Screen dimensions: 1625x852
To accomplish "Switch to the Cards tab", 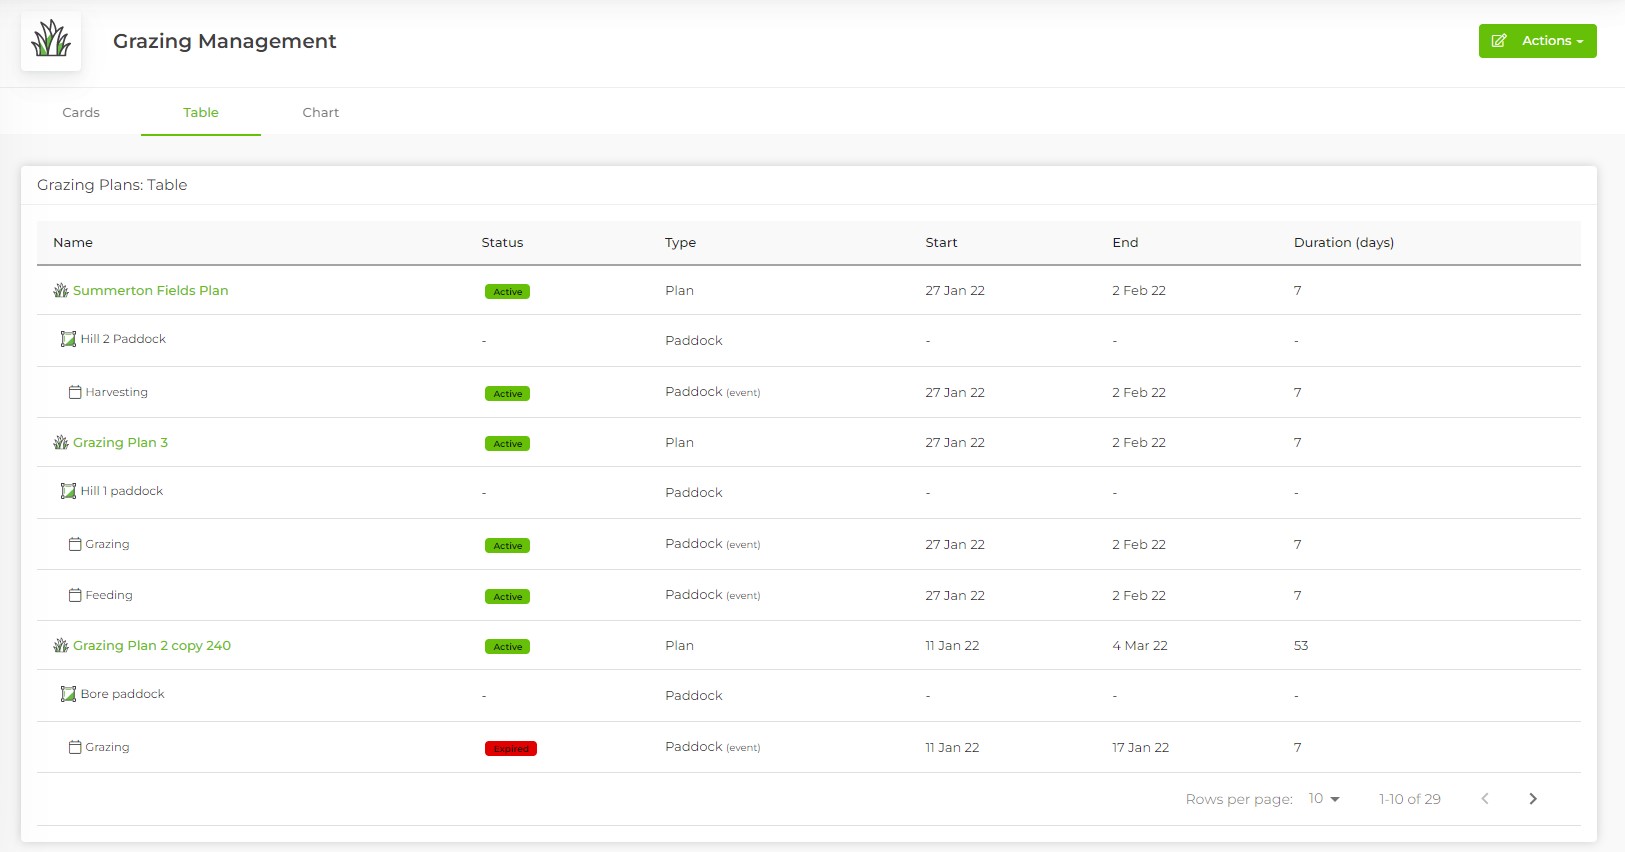I will (81, 113).
